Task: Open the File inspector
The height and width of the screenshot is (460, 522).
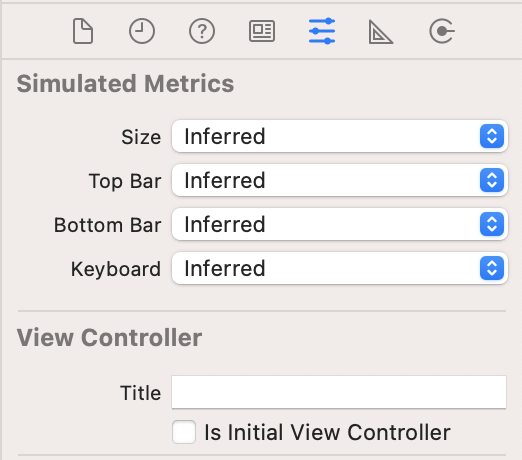Action: click(x=83, y=31)
